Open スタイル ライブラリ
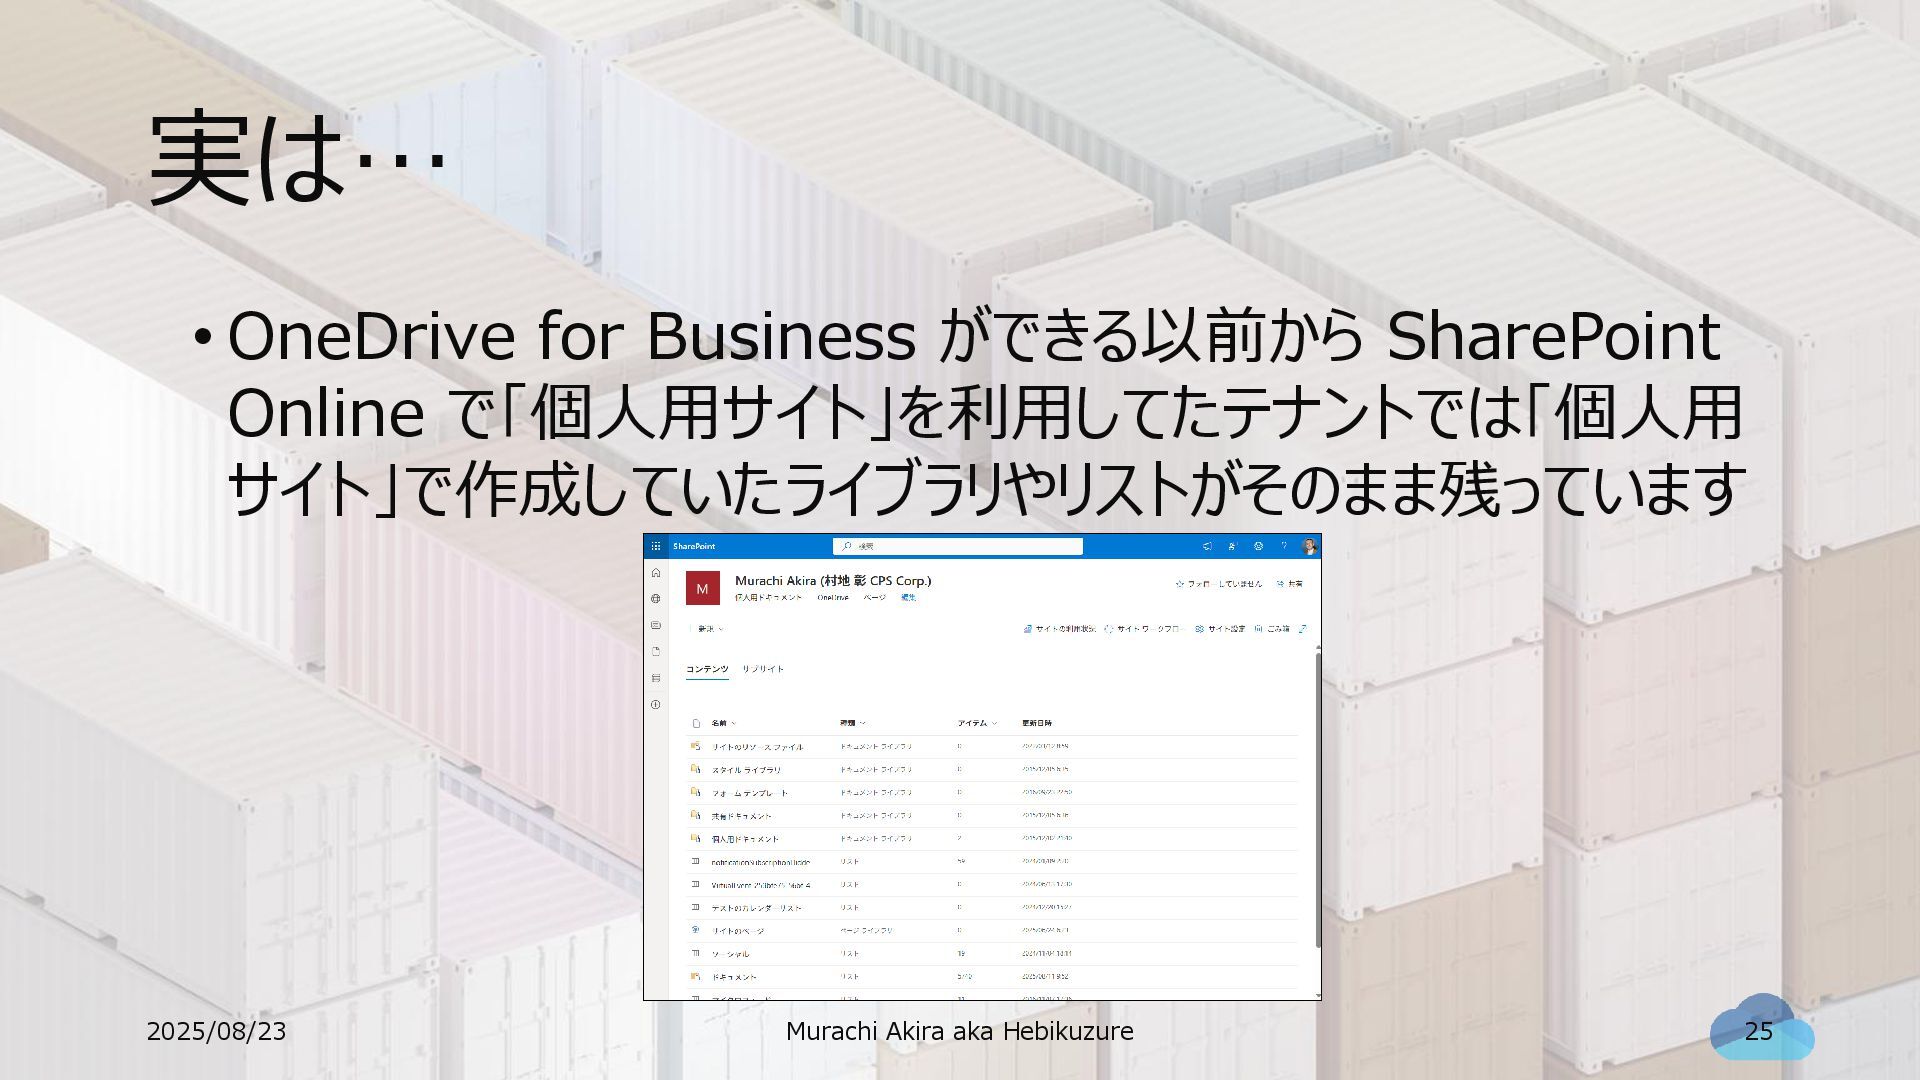This screenshot has height=1080, width=1920. pyautogui.click(x=747, y=770)
